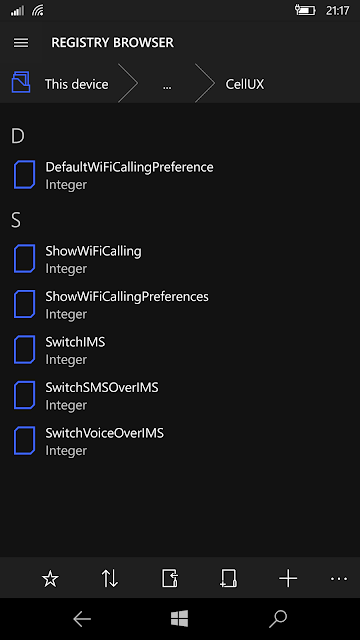This screenshot has height=640, width=360.
Task: Jump using the D group header
Action: coord(18,136)
